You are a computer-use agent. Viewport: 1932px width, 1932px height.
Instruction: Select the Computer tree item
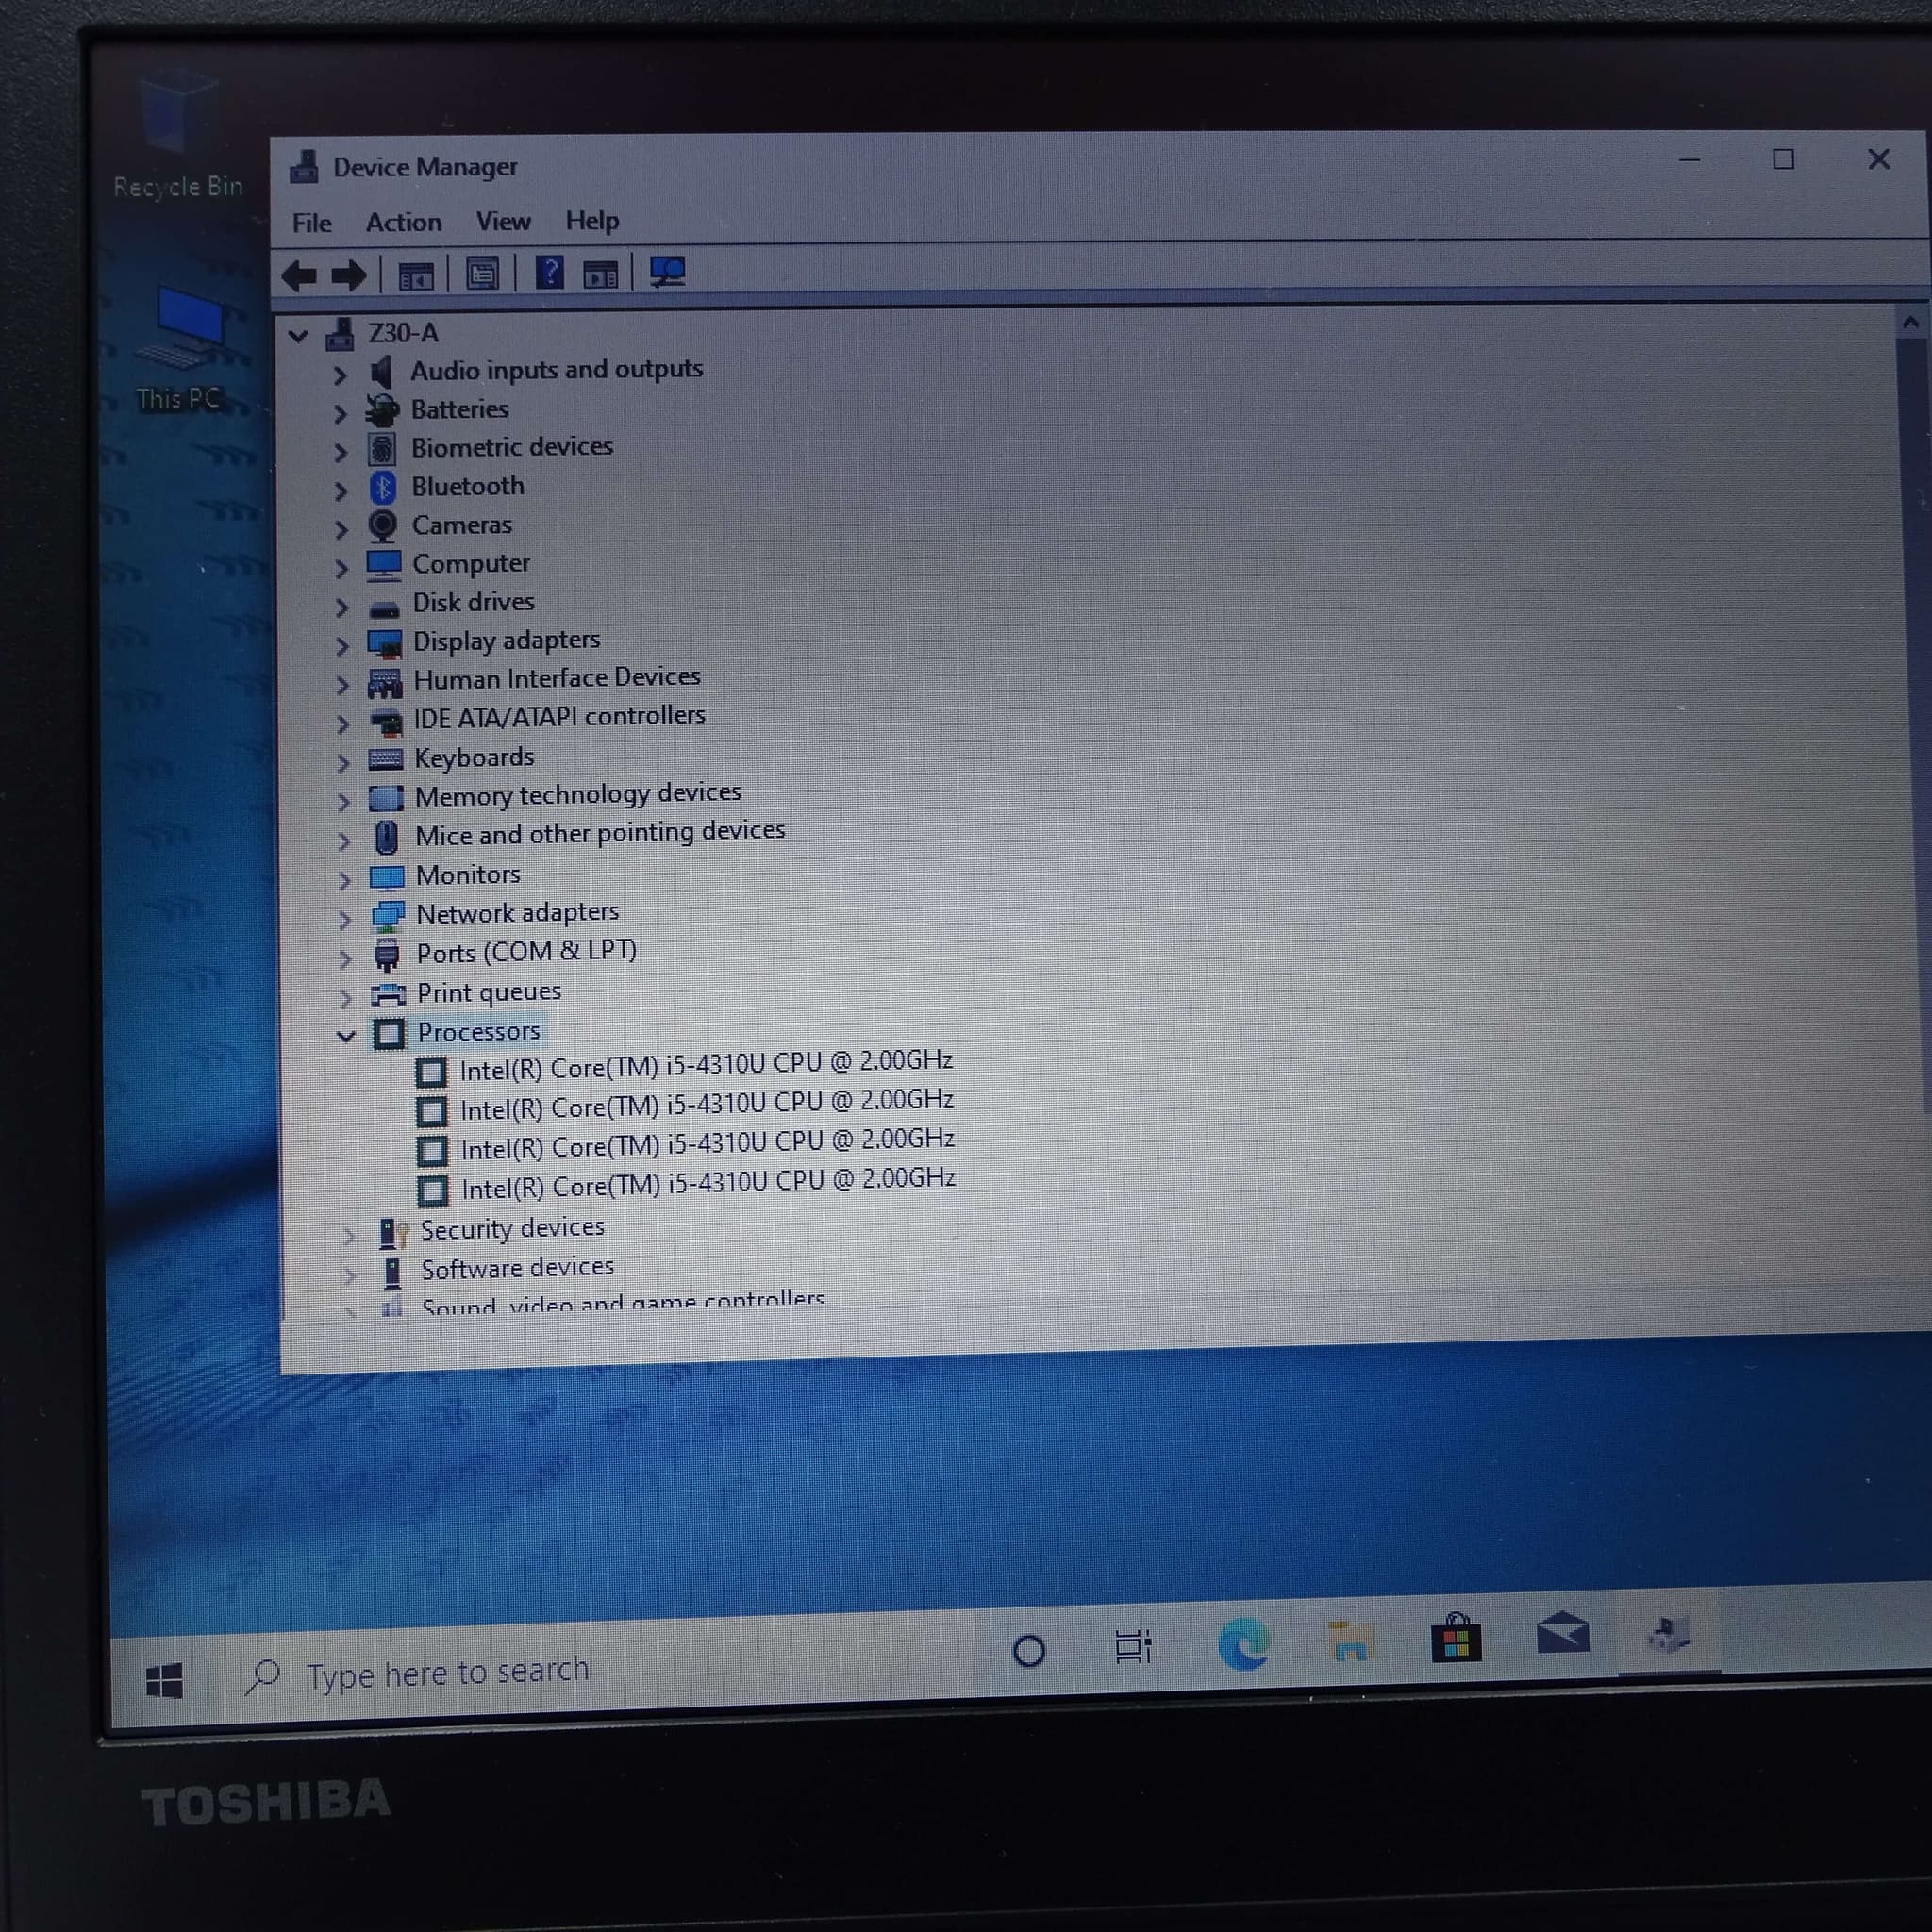click(471, 564)
